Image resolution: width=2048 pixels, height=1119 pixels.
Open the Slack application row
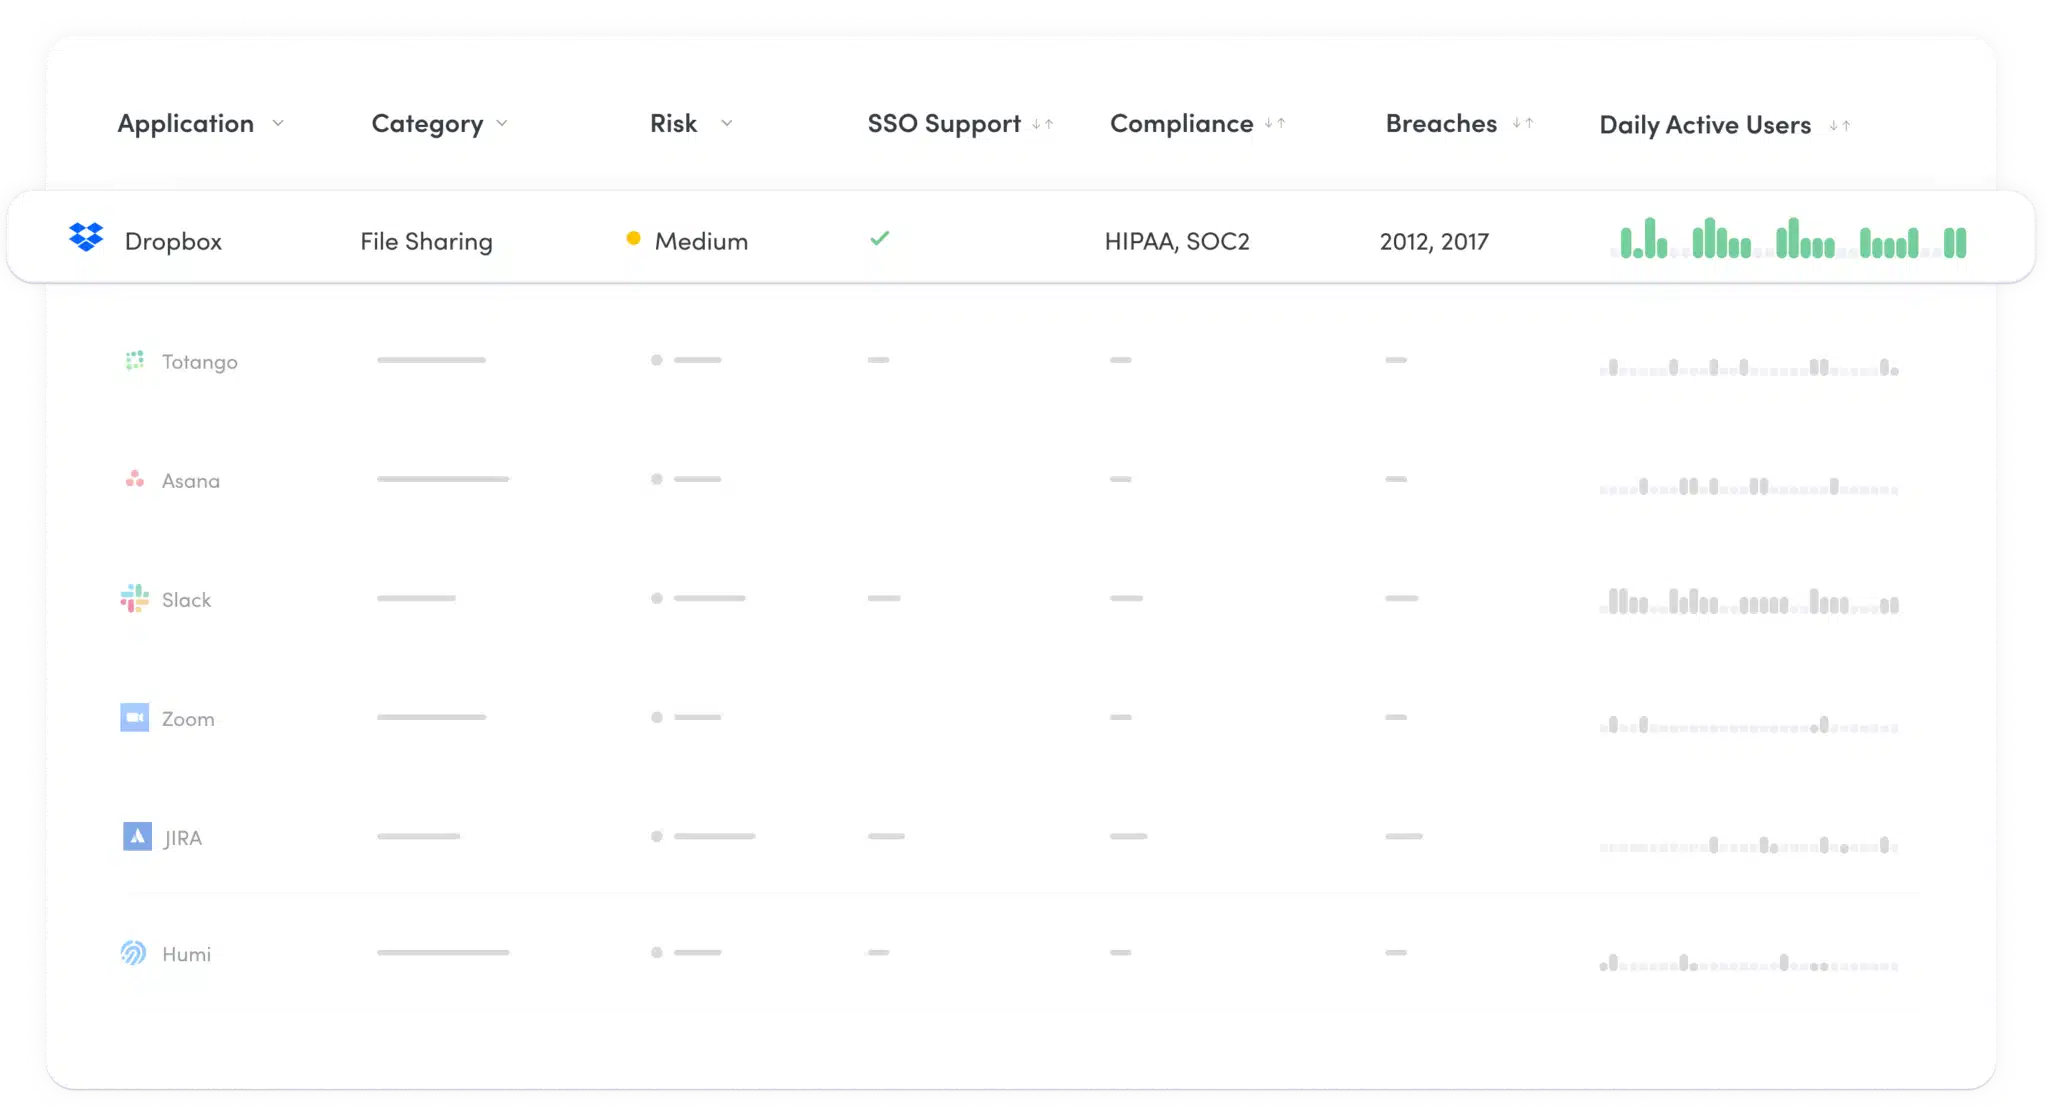point(187,600)
